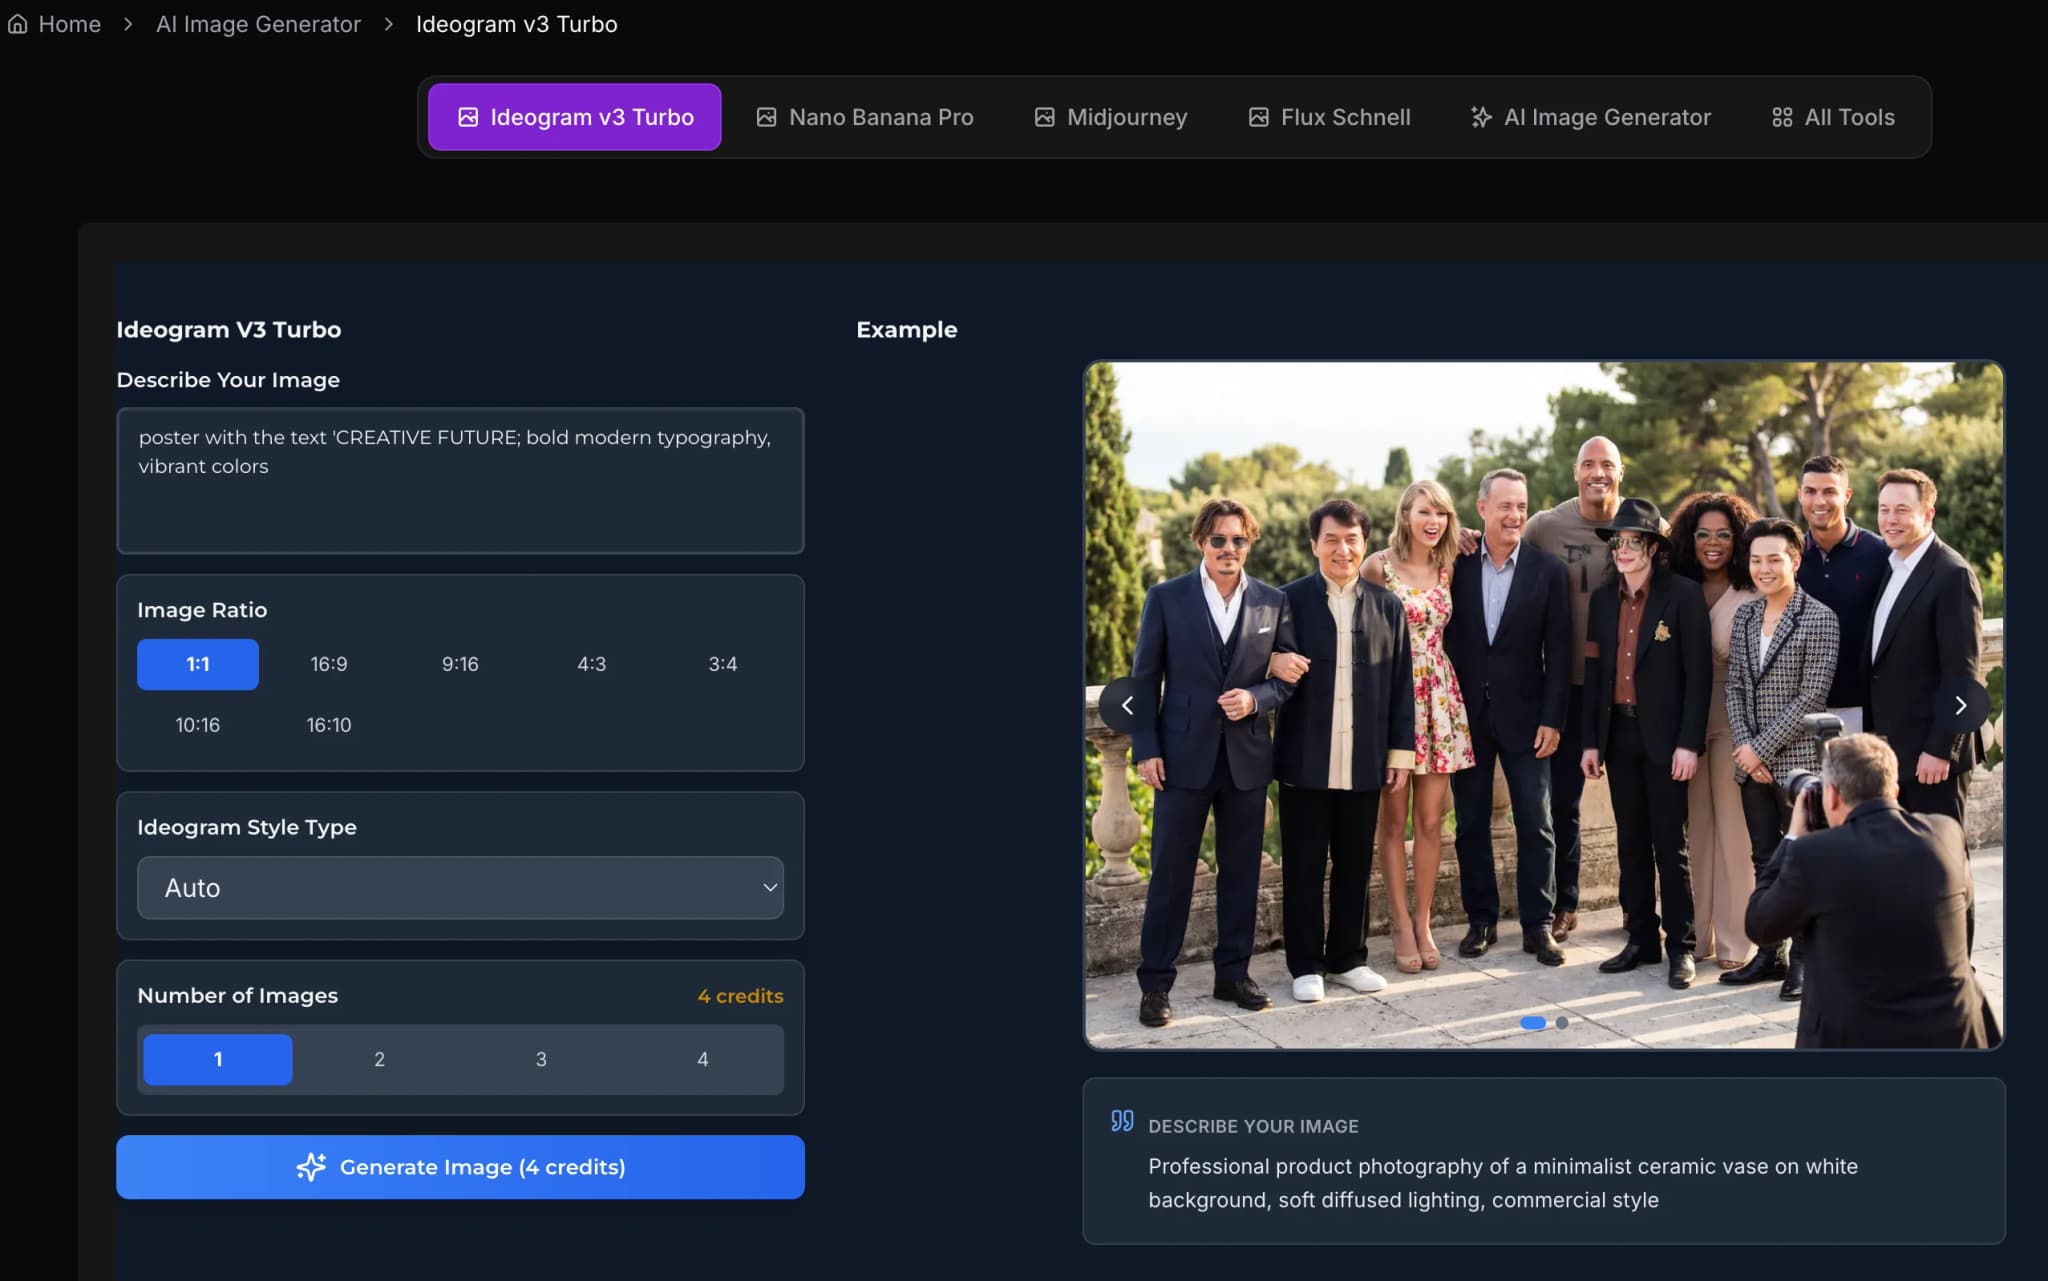Select the 3:4 image ratio
This screenshot has height=1281, width=2048.
(x=722, y=664)
